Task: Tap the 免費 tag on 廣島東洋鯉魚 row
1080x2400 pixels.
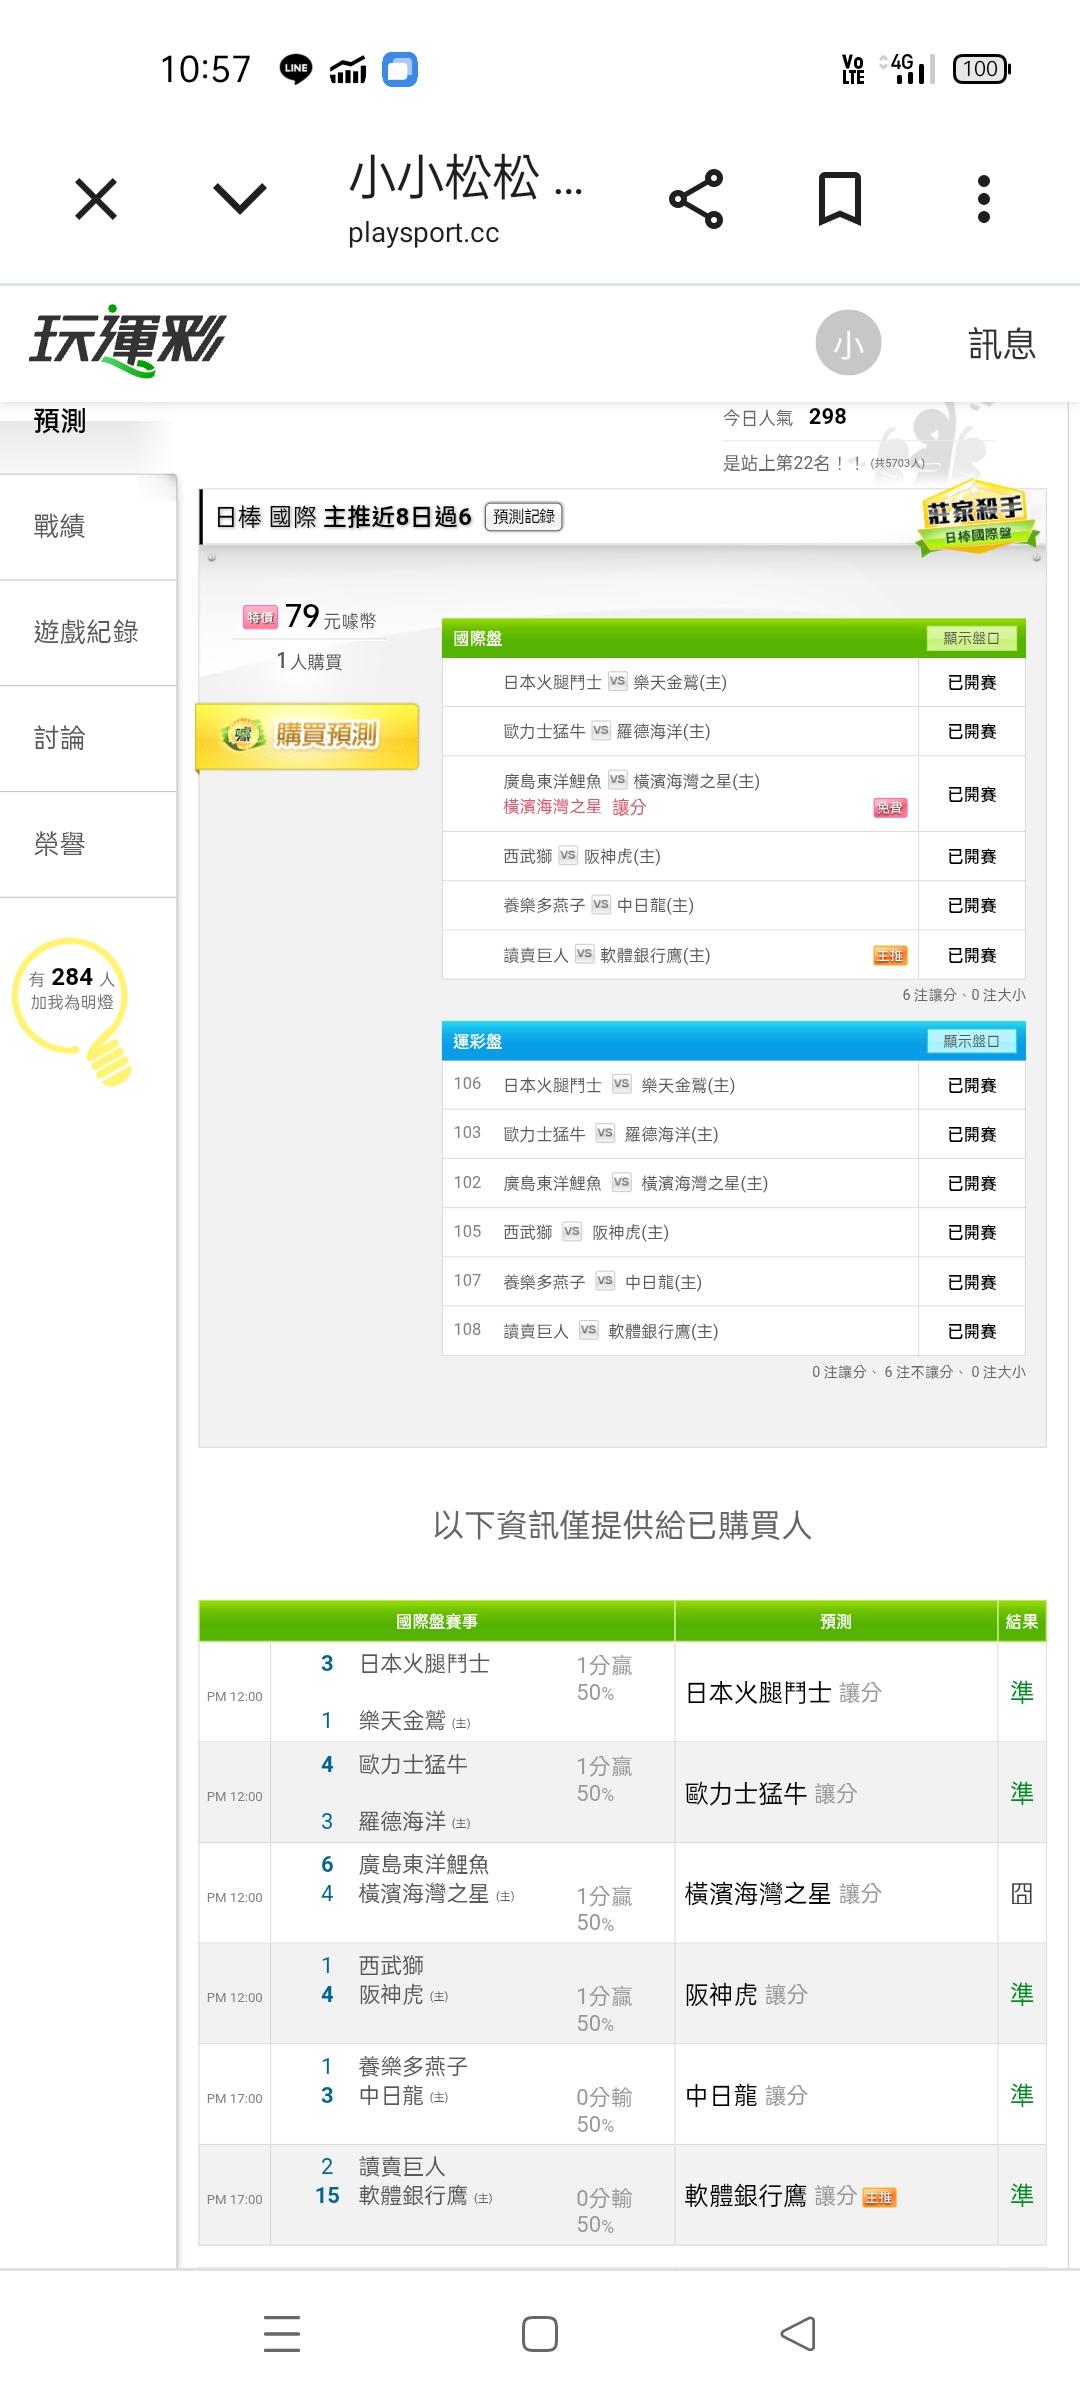Action: click(889, 807)
